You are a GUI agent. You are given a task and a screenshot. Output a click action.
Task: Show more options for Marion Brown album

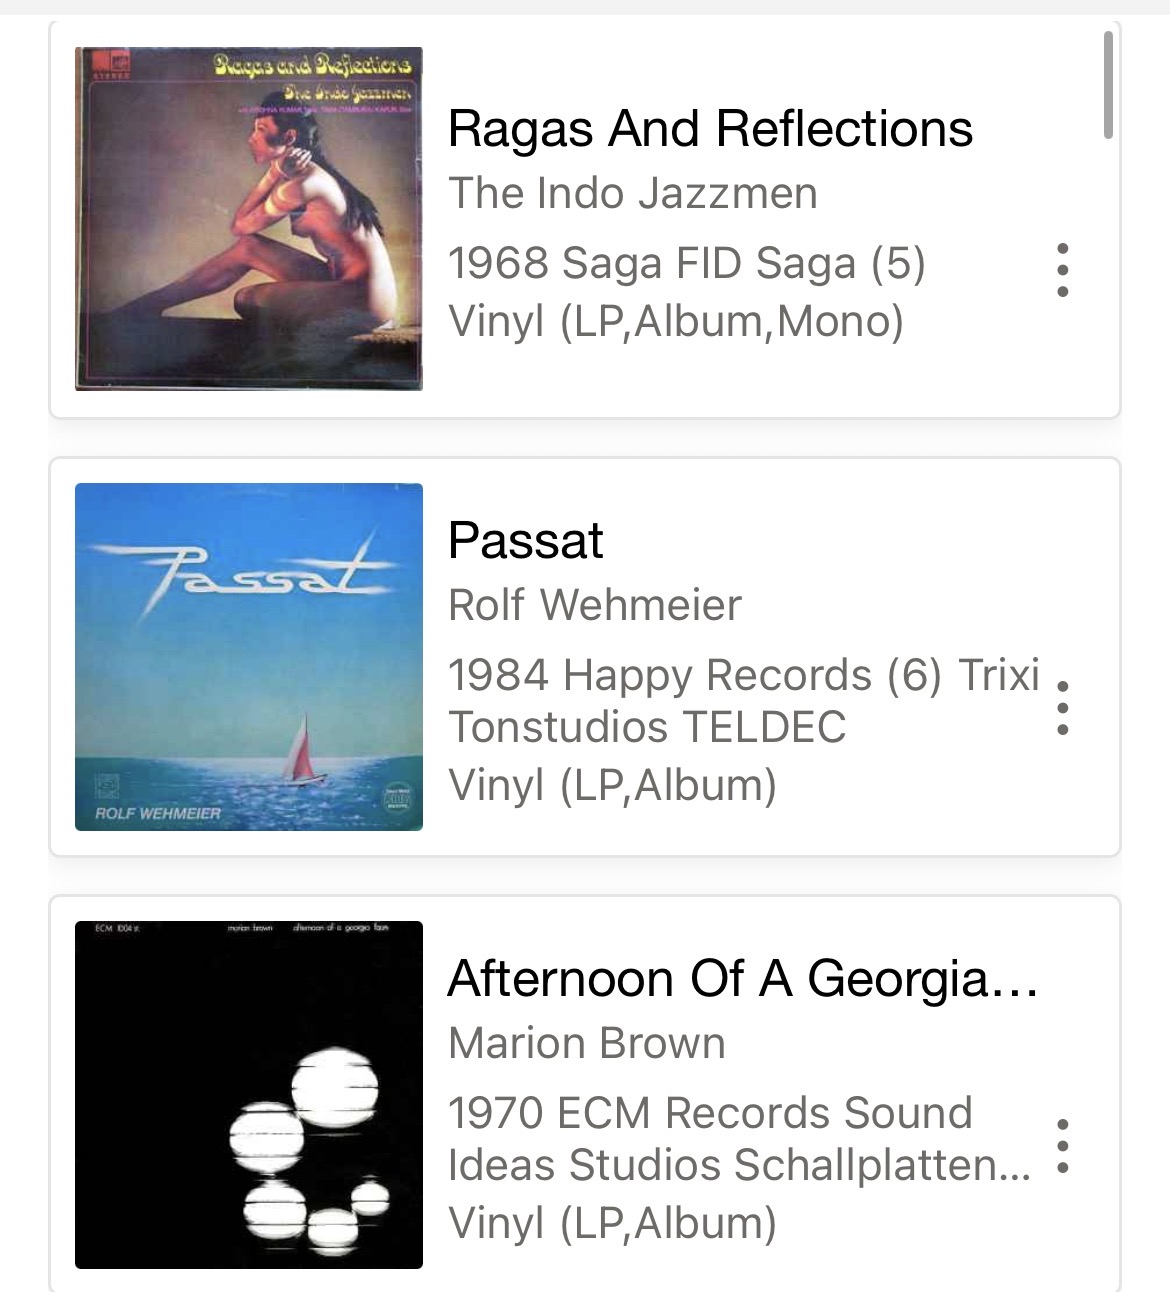(1062, 1146)
